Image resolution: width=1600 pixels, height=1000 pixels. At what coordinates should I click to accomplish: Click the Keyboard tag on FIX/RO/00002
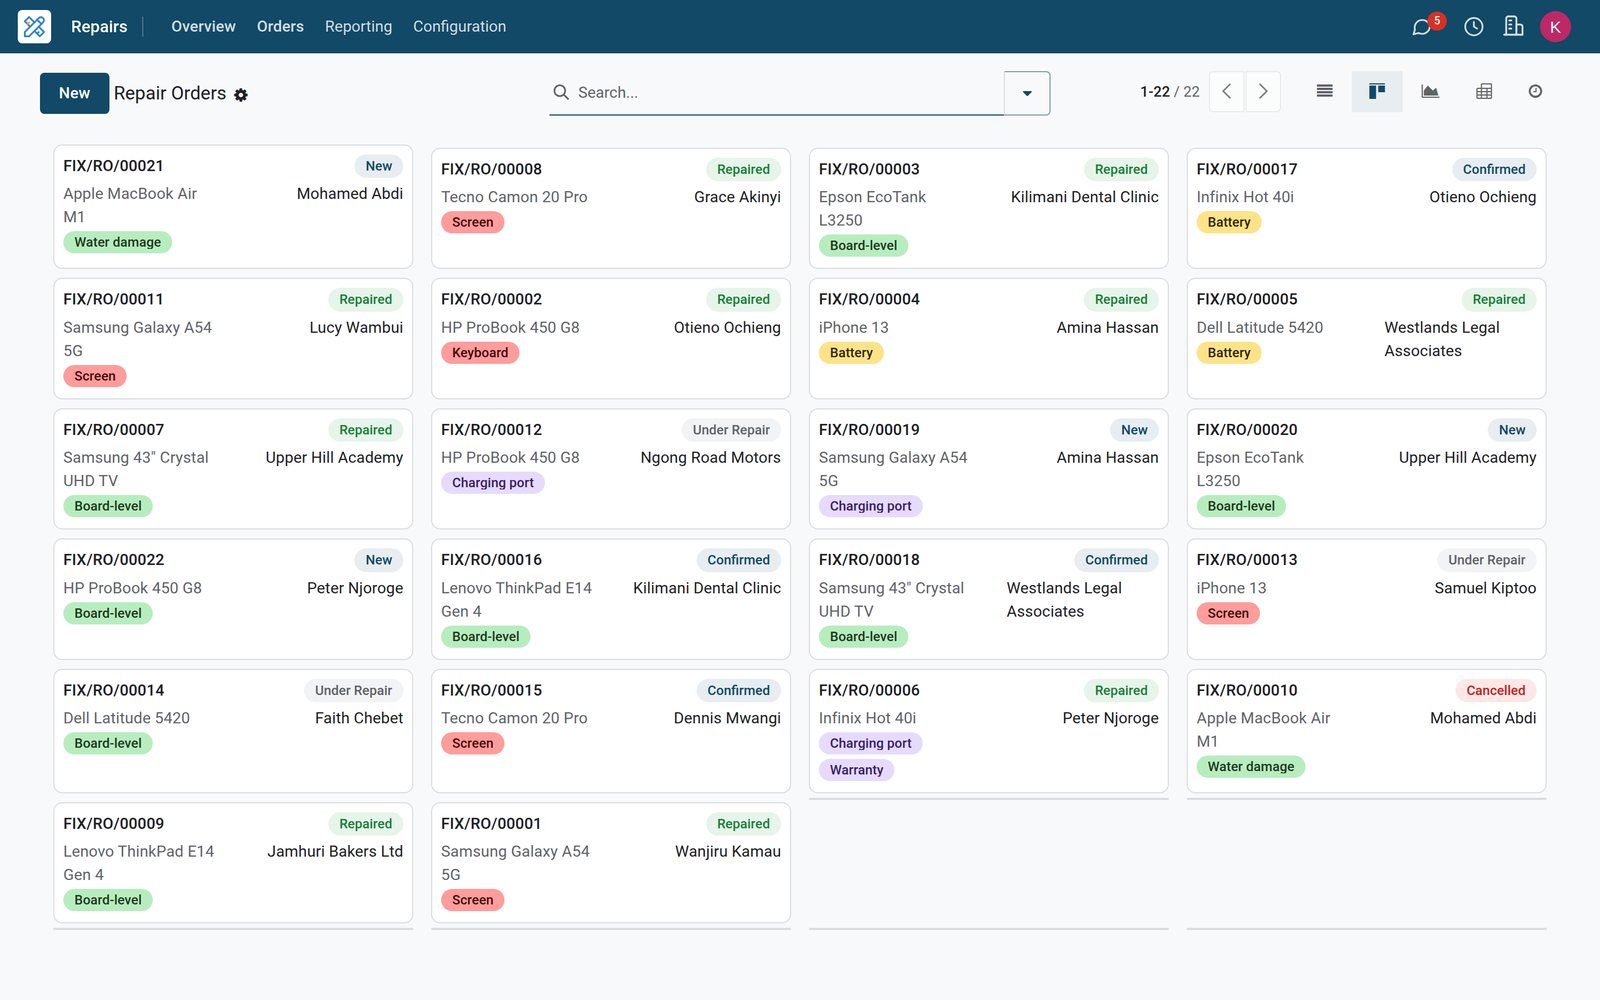480,353
